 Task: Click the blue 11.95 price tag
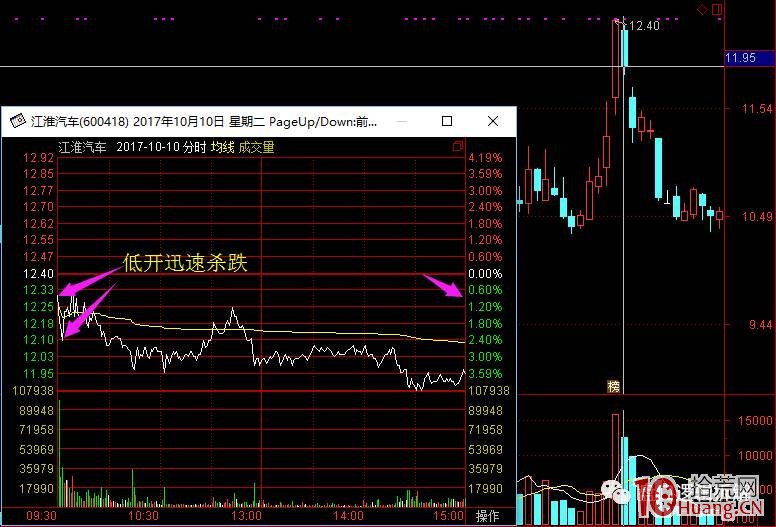(749, 57)
